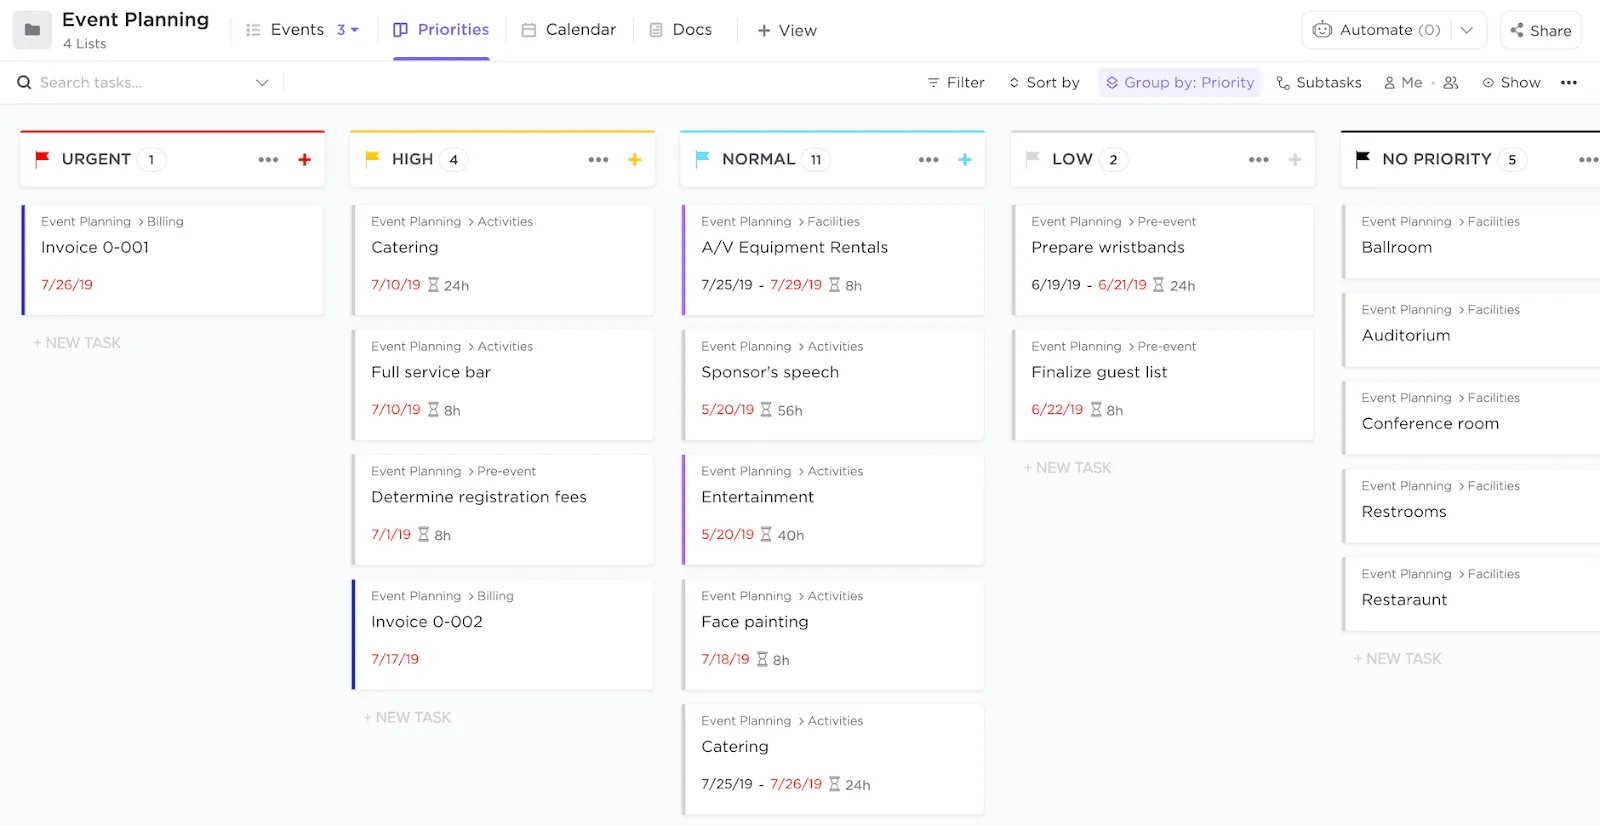Click the gray plus in LOW column
Image resolution: width=1600 pixels, height=826 pixels.
[1295, 160]
